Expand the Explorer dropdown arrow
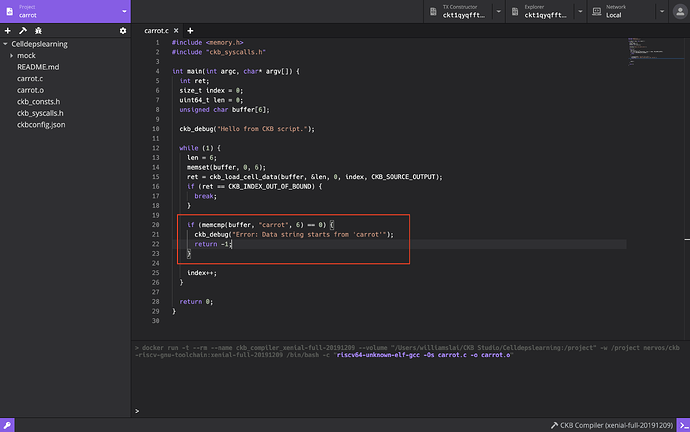The height and width of the screenshot is (432, 690). (x=580, y=11)
